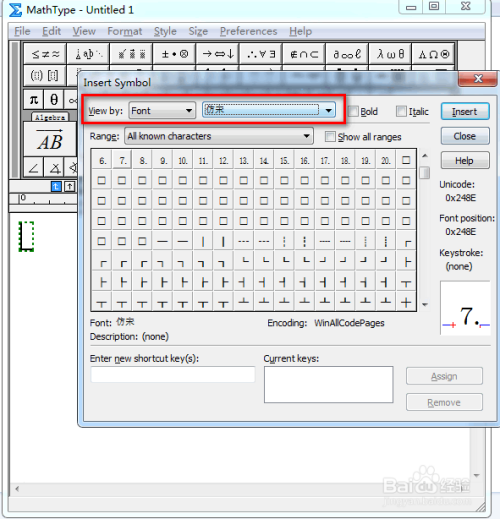Open operator symbols palette (±•⊗)
Screen dimensions: 500x519
[x=174, y=53]
